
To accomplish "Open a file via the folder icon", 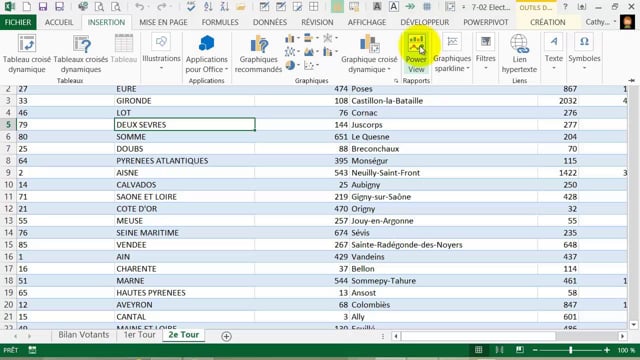I will pyautogui.click(x=241, y=7).
